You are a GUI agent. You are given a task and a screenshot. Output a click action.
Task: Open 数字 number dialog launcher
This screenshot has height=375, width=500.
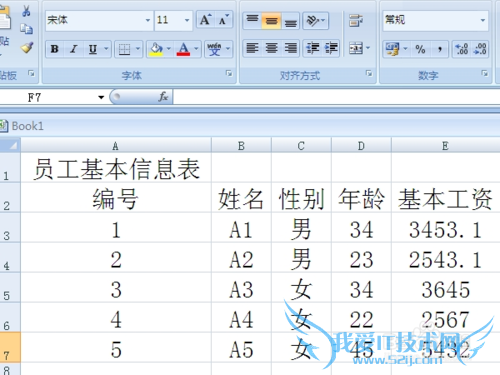(x=485, y=73)
